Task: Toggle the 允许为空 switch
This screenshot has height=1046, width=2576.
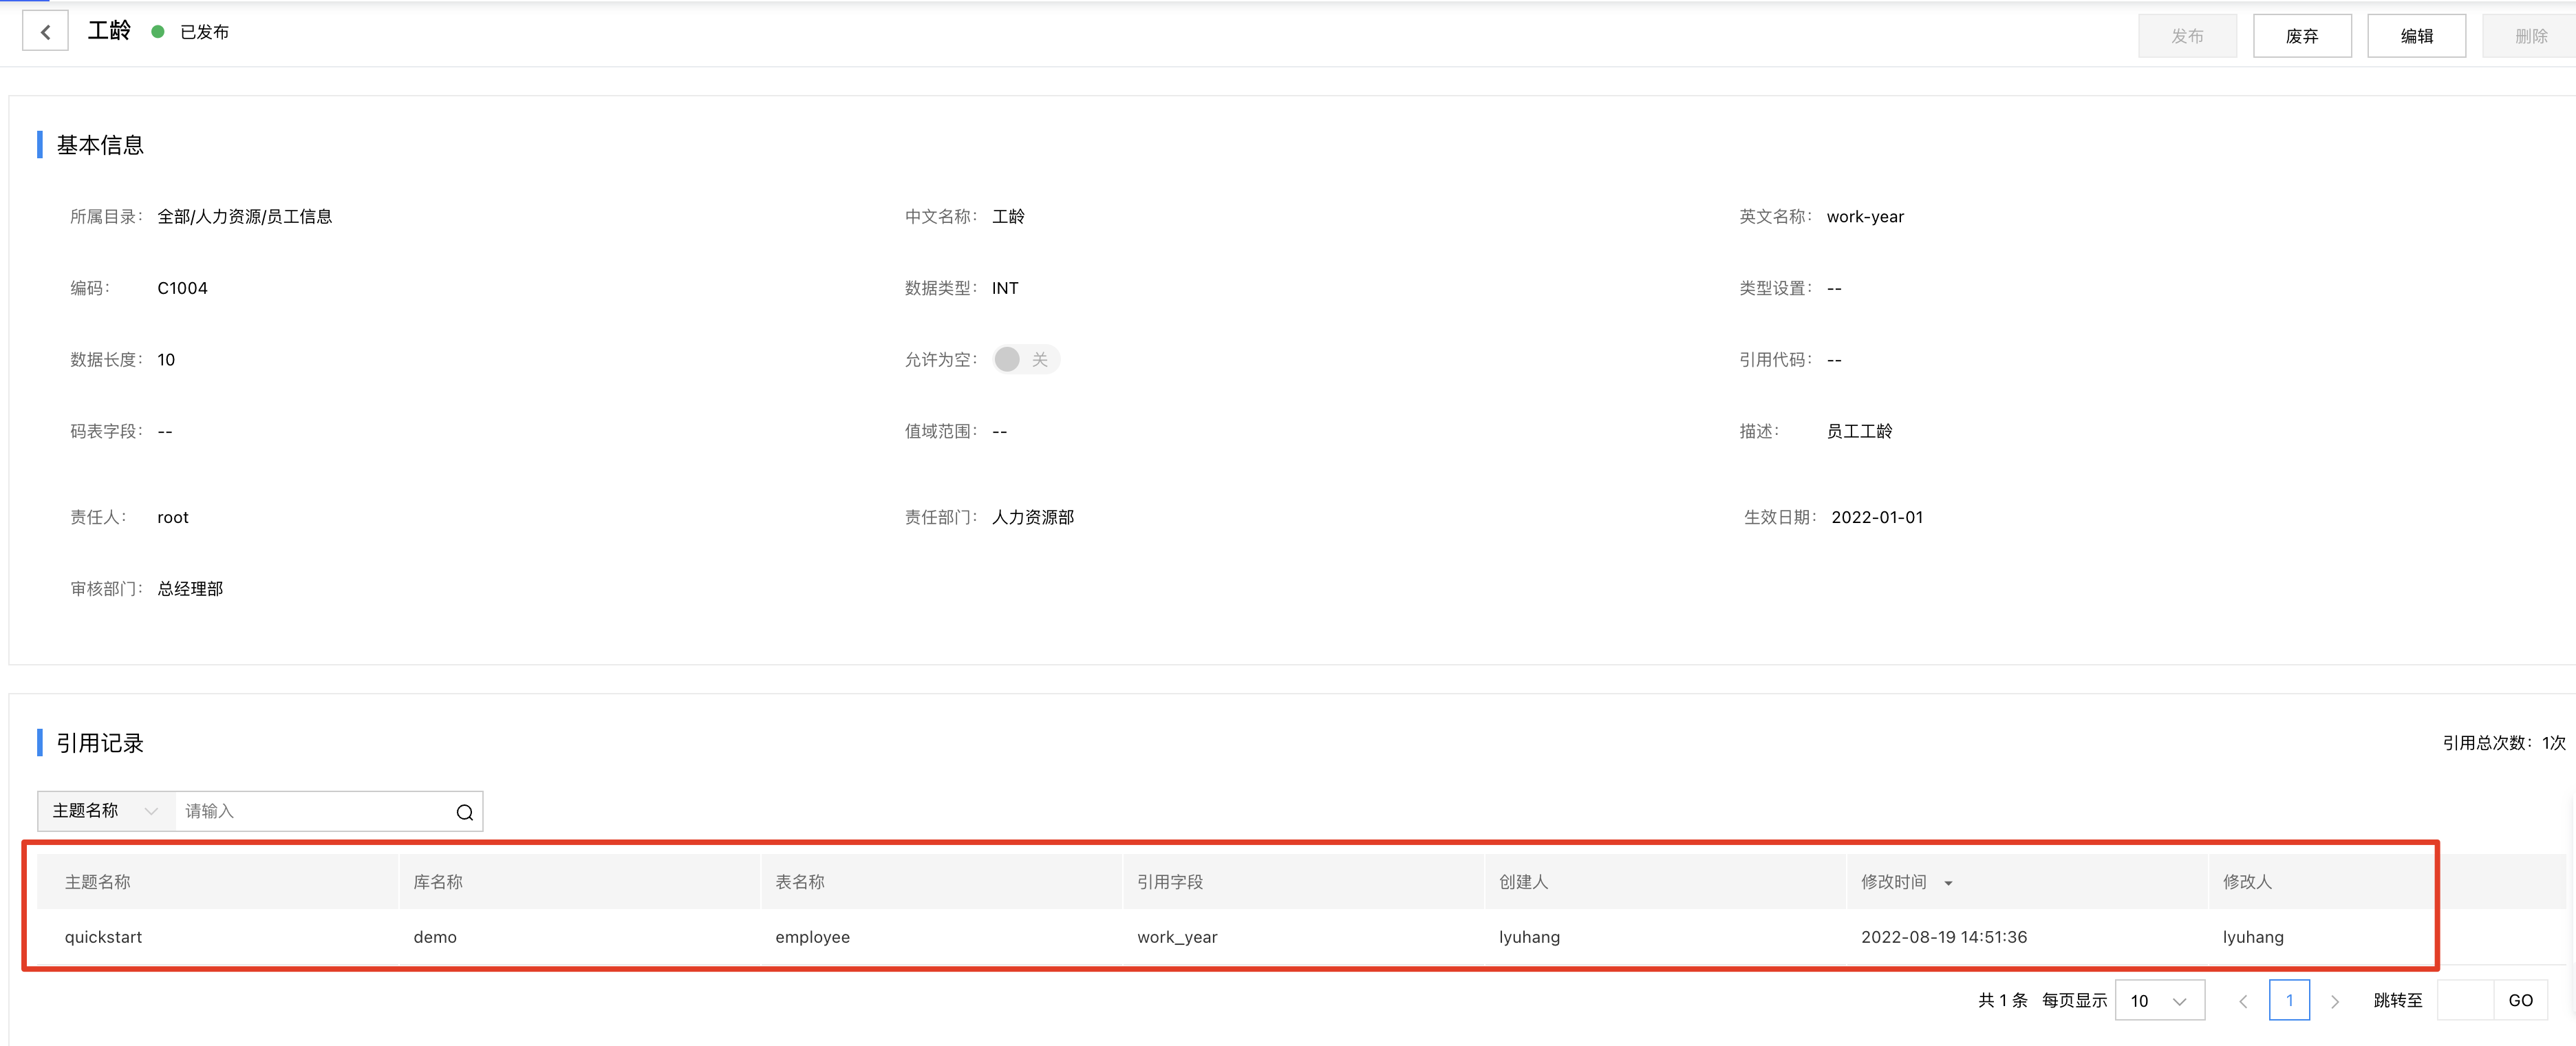Action: (1025, 359)
